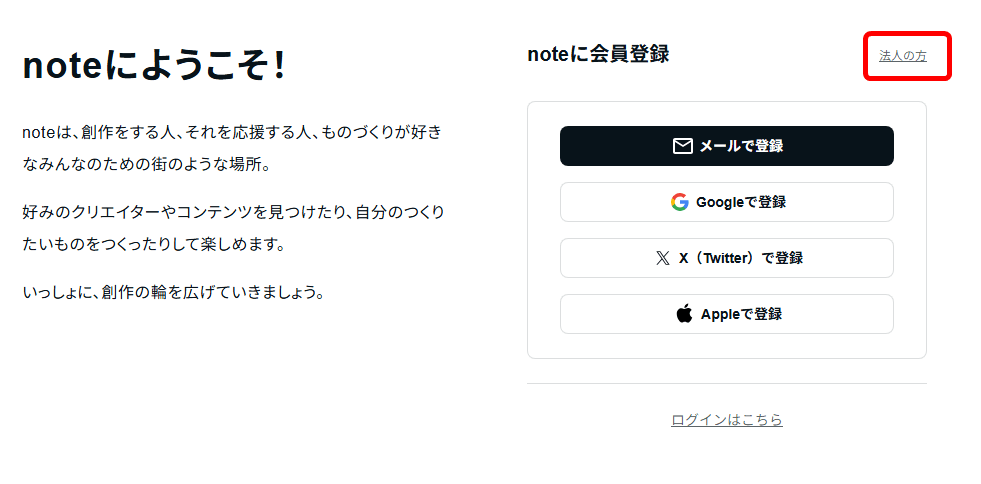Click the divider line above login link
The width and height of the screenshot is (981, 484).
pyautogui.click(x=727, y=383)
